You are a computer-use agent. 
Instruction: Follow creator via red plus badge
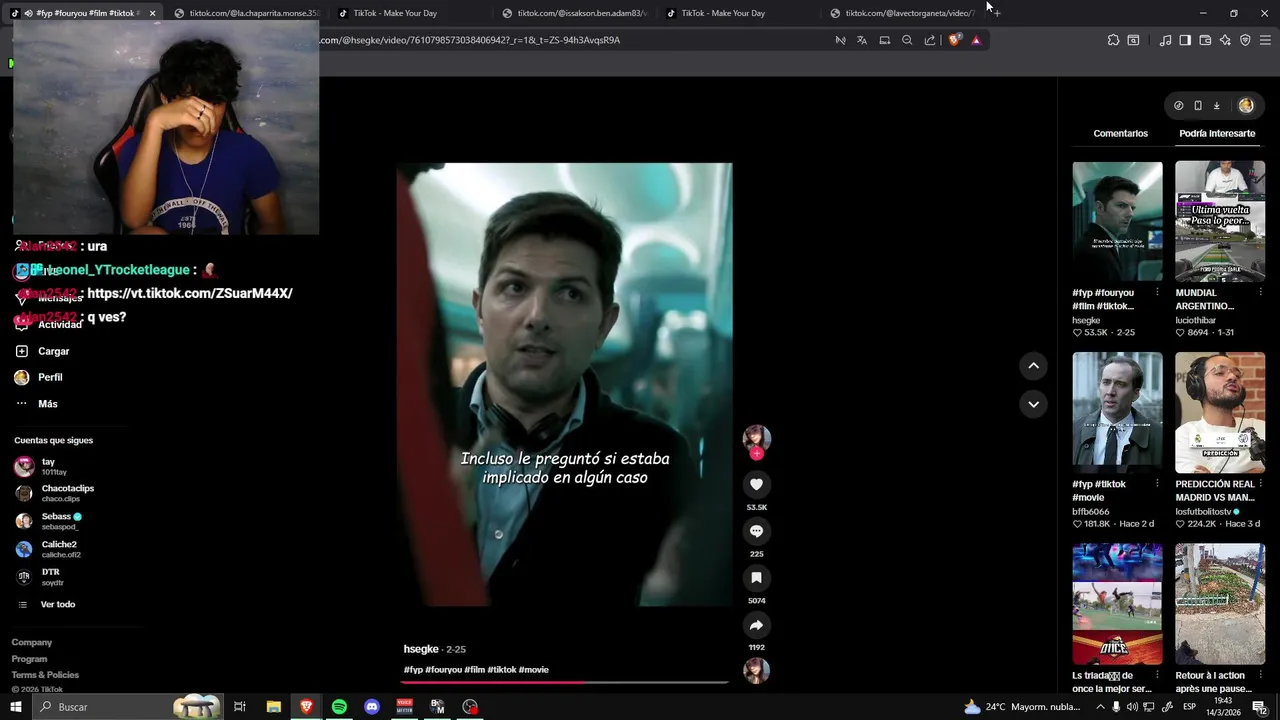[x=756, y=454]
